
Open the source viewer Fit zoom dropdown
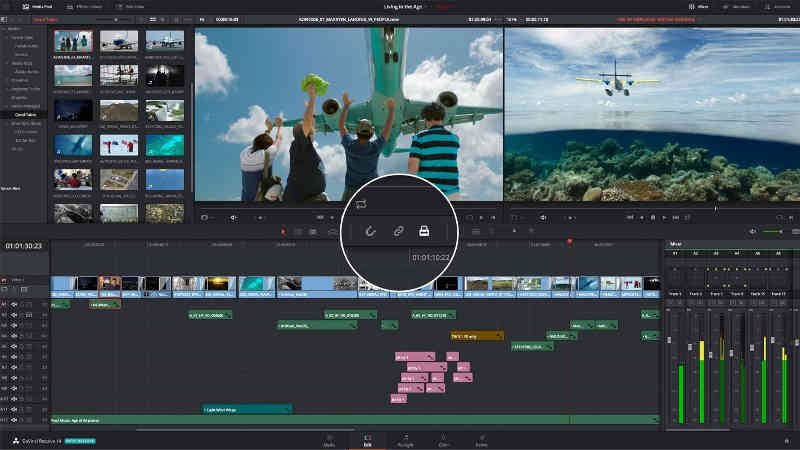pyautogui.click(x=202, y=19)
